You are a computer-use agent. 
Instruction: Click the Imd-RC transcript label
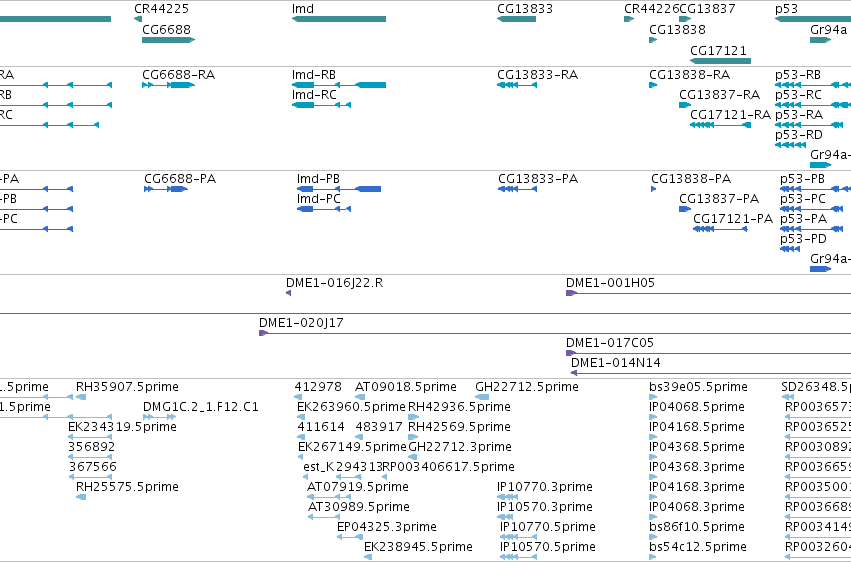click(x=314, y=95)
